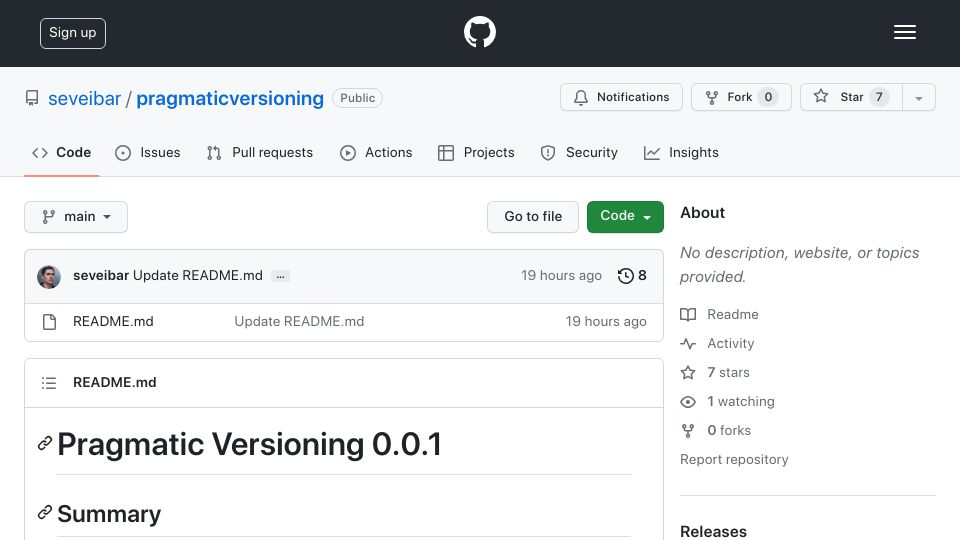This screenshot has height=540, width=960.
Task: Click seveibar's avatar in commit row
Action: point(49,277)
